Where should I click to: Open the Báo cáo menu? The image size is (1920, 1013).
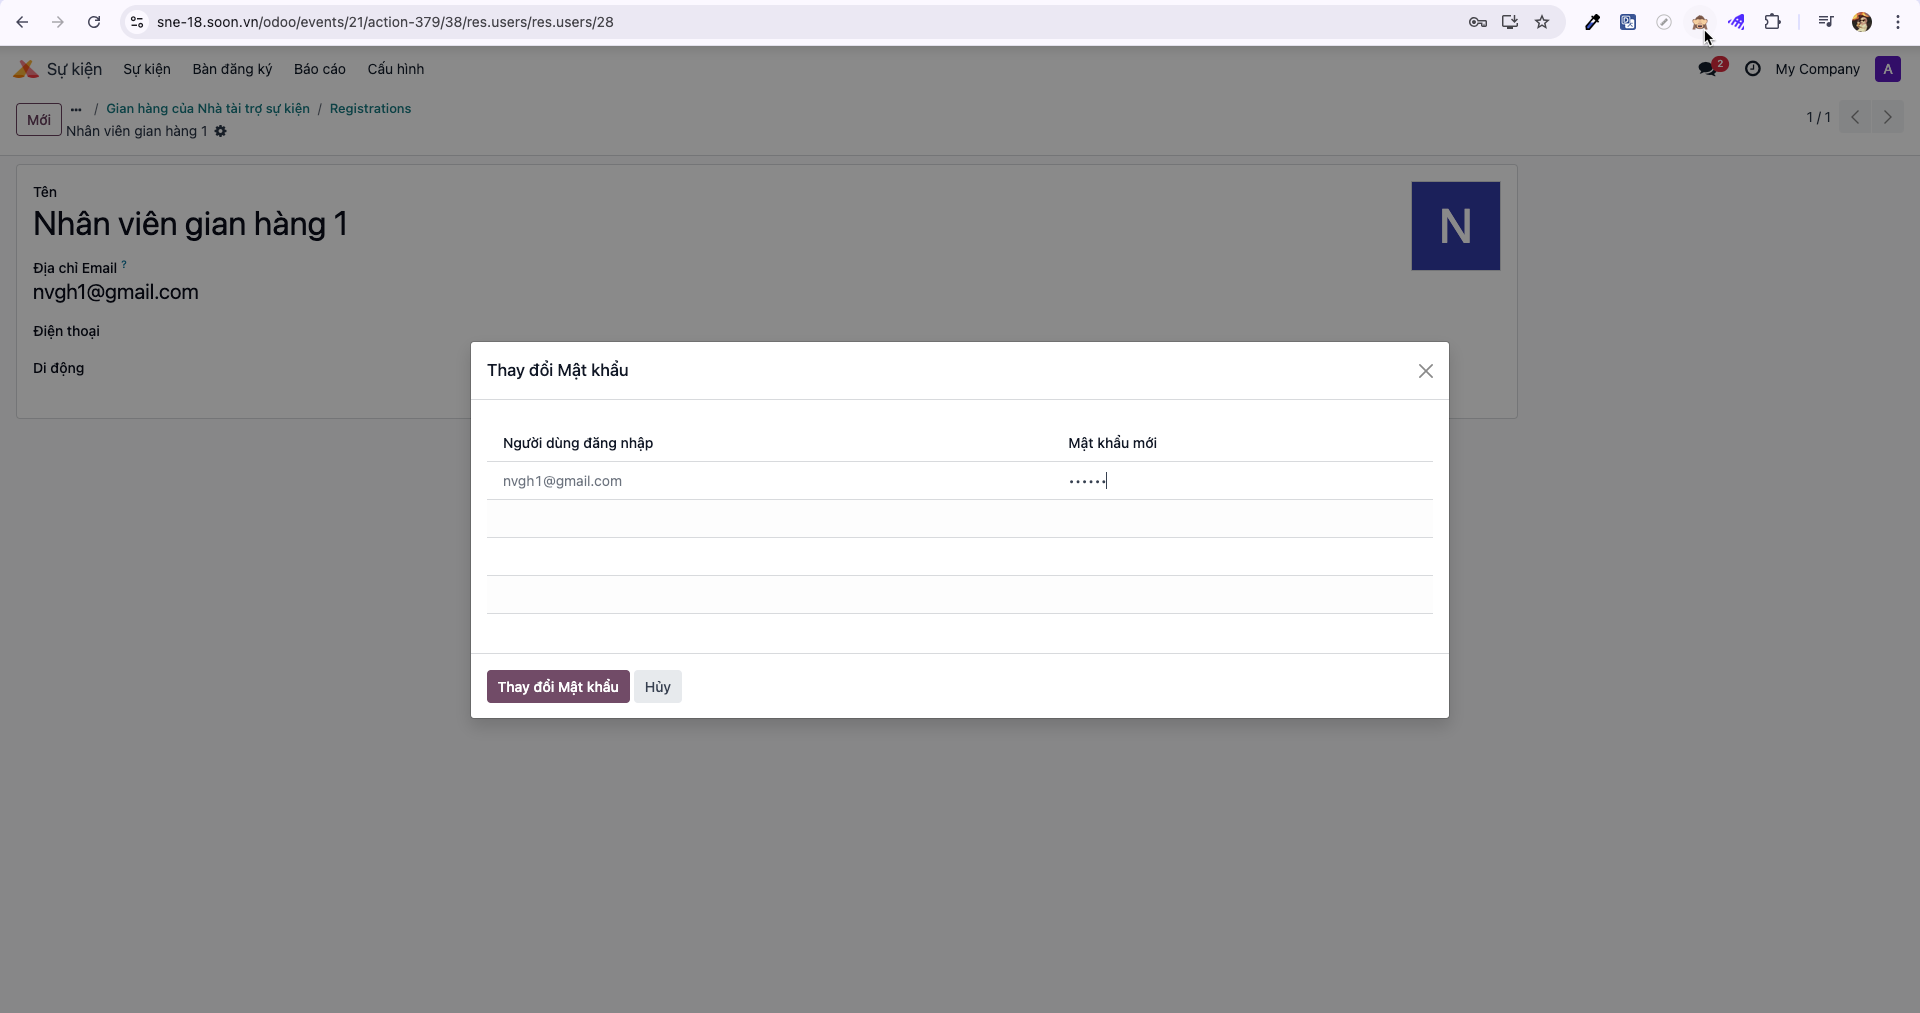[x=320, y=69]
